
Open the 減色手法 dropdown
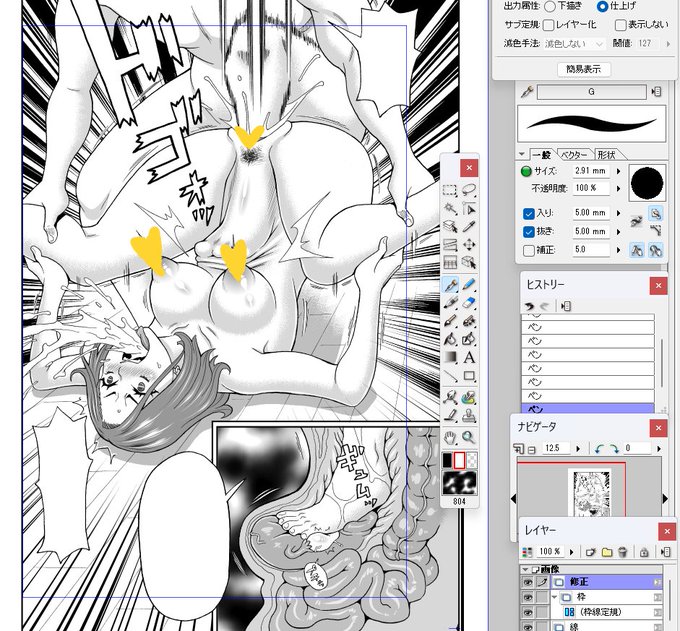(574, 44)
